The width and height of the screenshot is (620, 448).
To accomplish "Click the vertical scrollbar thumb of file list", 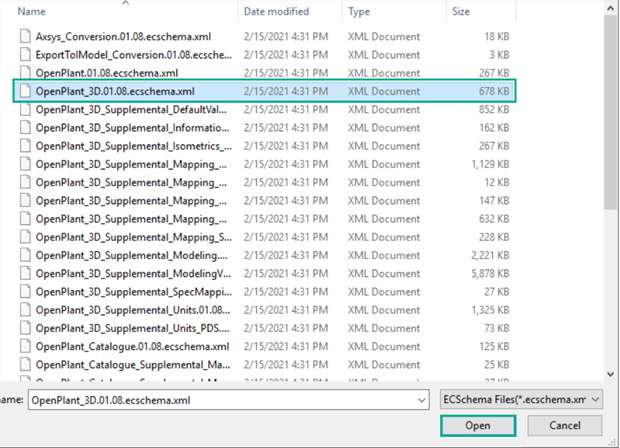I will click(610, 112).
